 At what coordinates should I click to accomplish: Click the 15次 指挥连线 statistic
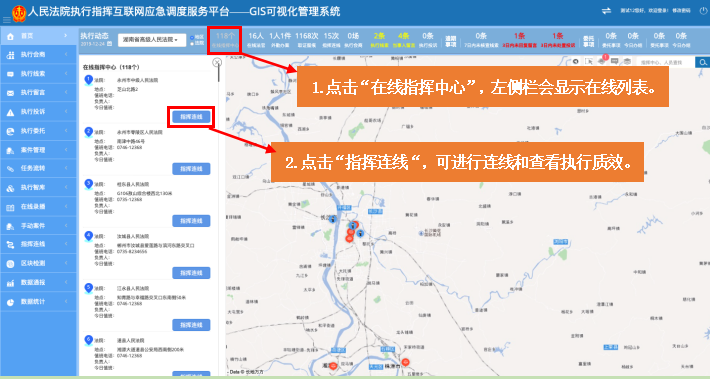tap(331, 40)
